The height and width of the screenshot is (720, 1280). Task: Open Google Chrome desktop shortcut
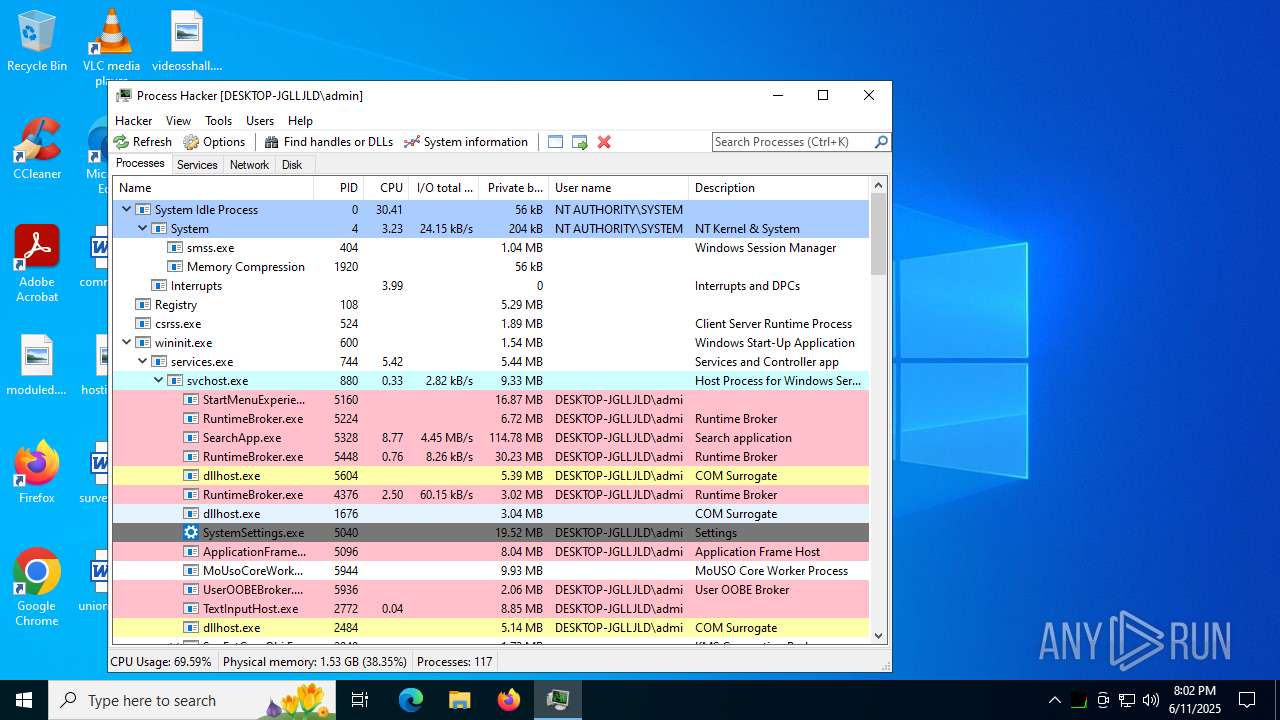pyautogui.click(x=37, y=588)
